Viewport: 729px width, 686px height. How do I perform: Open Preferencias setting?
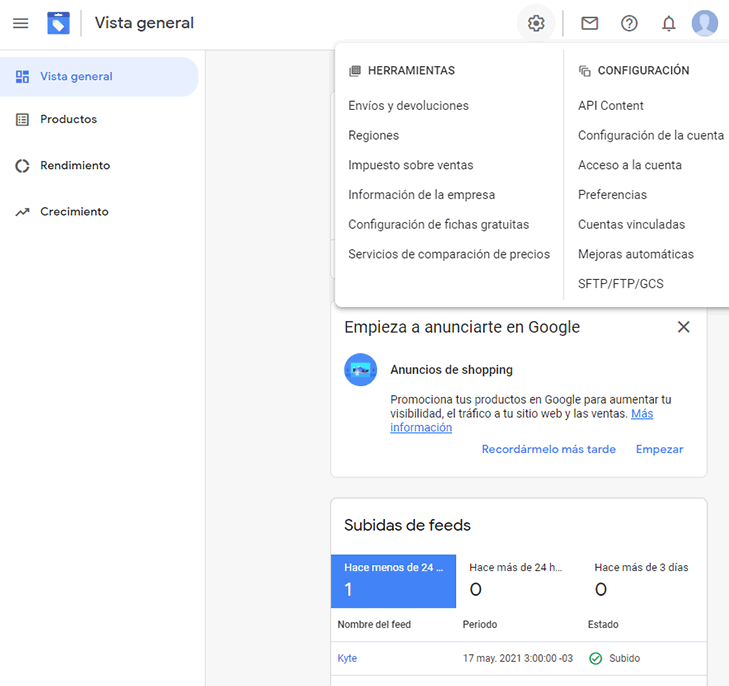click(x=612, y=195)
